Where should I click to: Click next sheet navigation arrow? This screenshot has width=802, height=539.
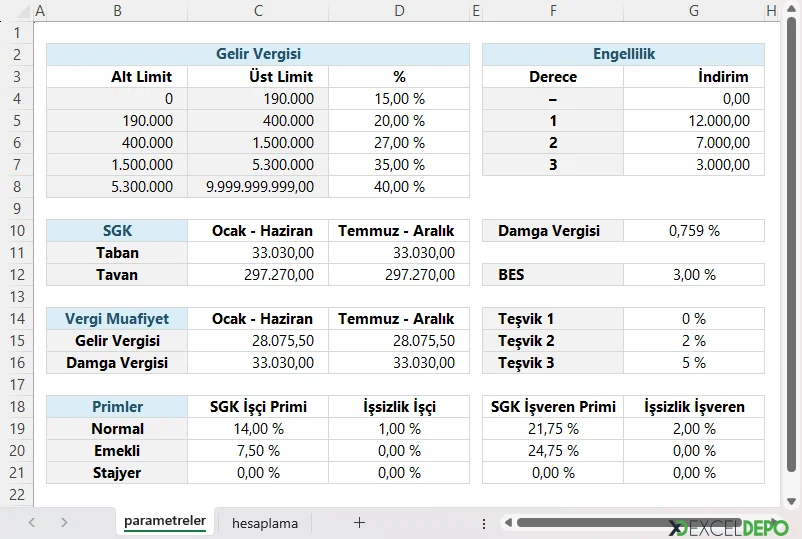pos(64,522)
